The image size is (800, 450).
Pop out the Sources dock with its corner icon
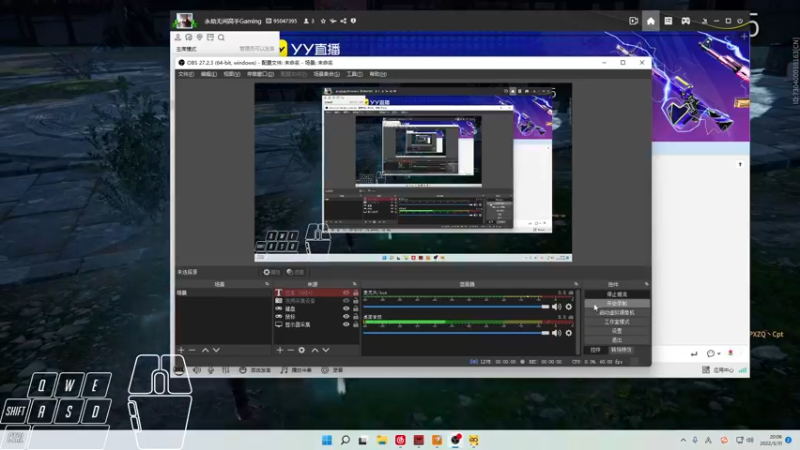[355, 284]
